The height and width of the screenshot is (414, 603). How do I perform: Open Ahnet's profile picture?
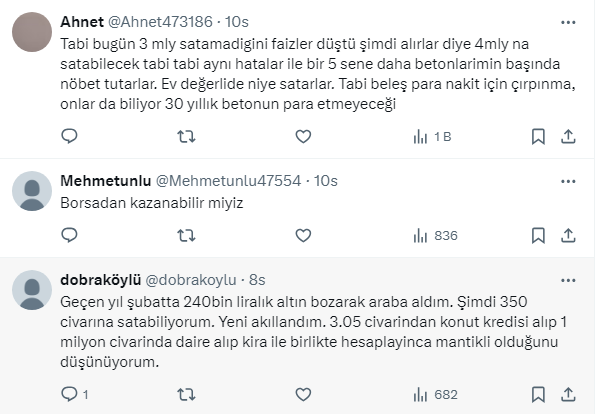pos(31,33)
